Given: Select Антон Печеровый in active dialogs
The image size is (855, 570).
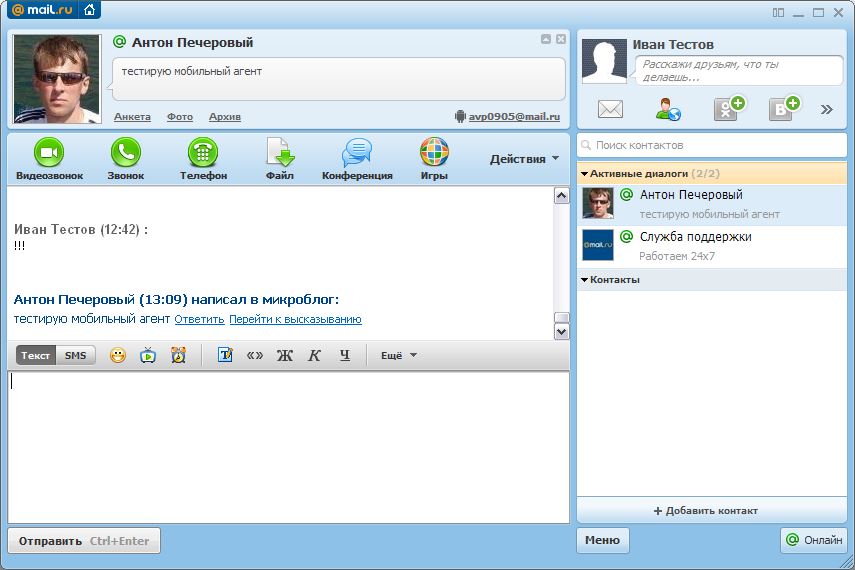Looking at the screenshot, I should pos(712,205).
